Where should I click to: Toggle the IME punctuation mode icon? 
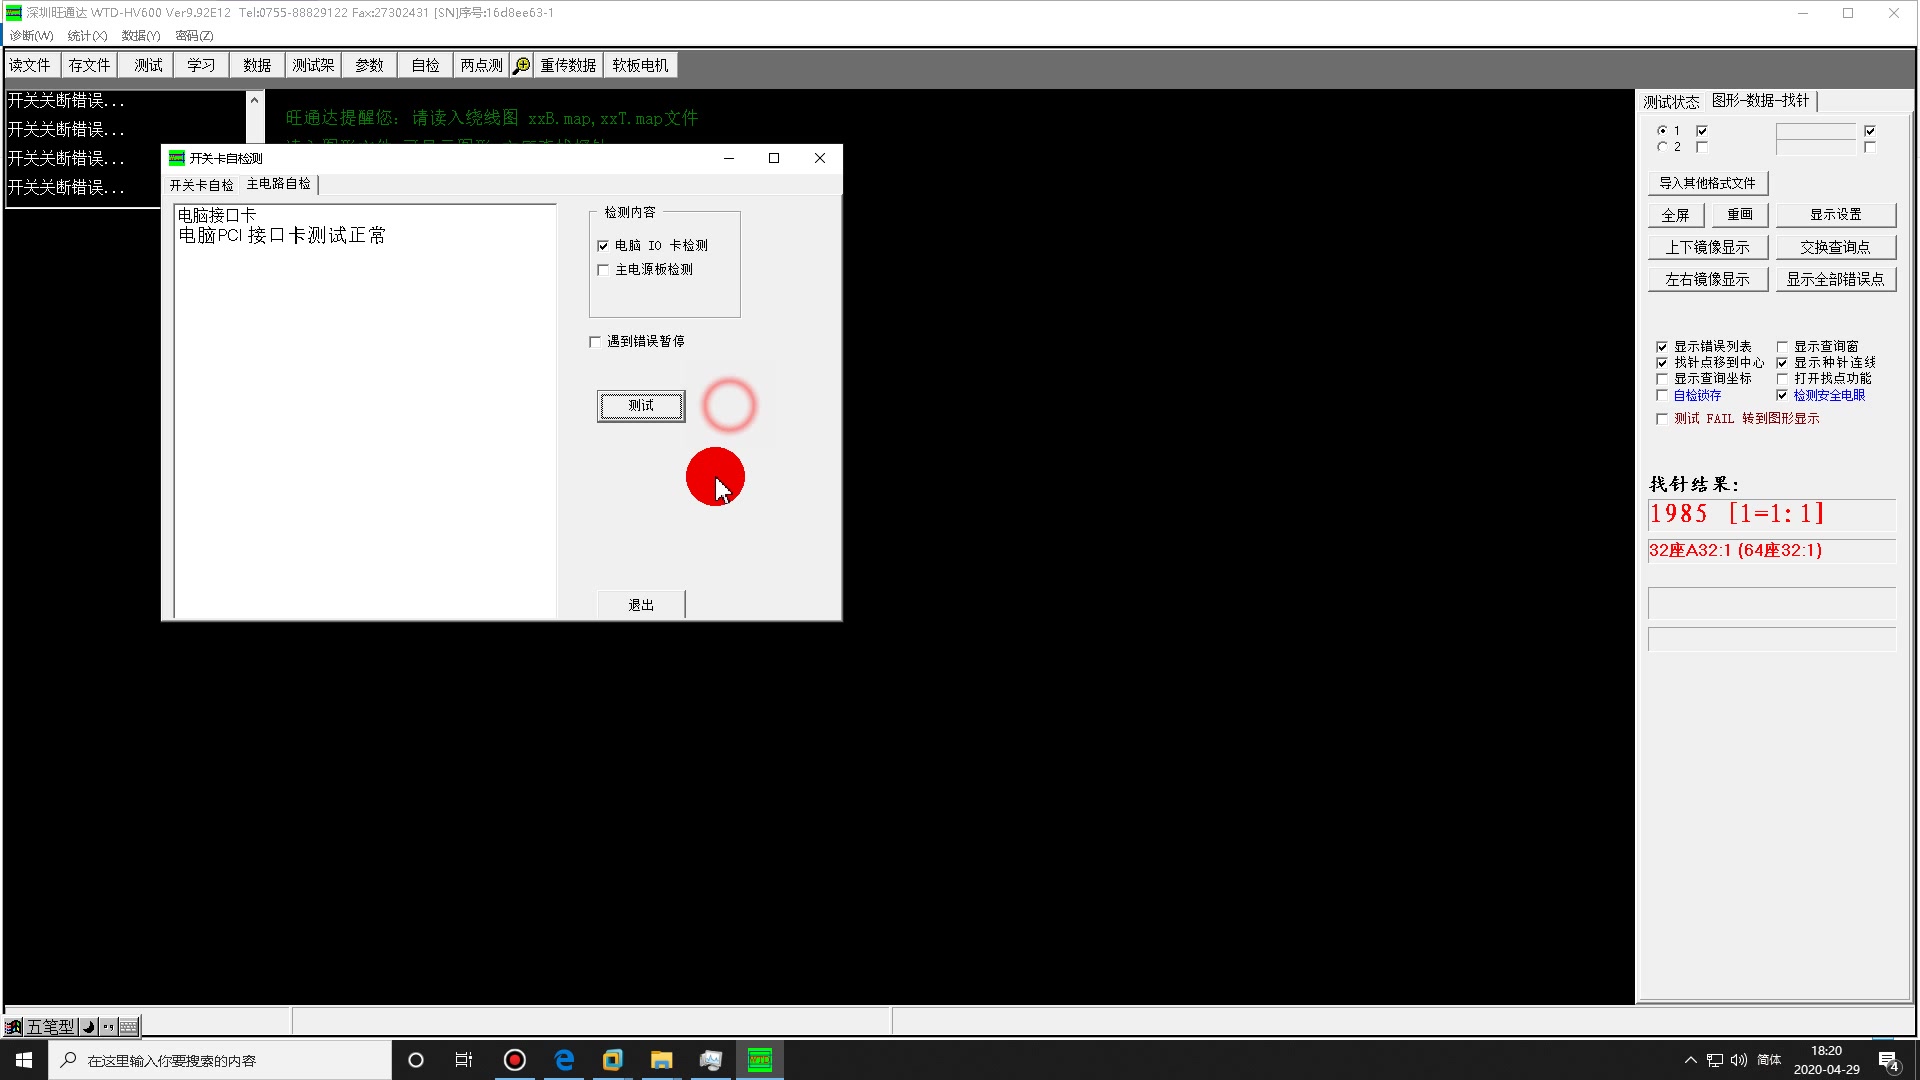tap(108, 1027)
